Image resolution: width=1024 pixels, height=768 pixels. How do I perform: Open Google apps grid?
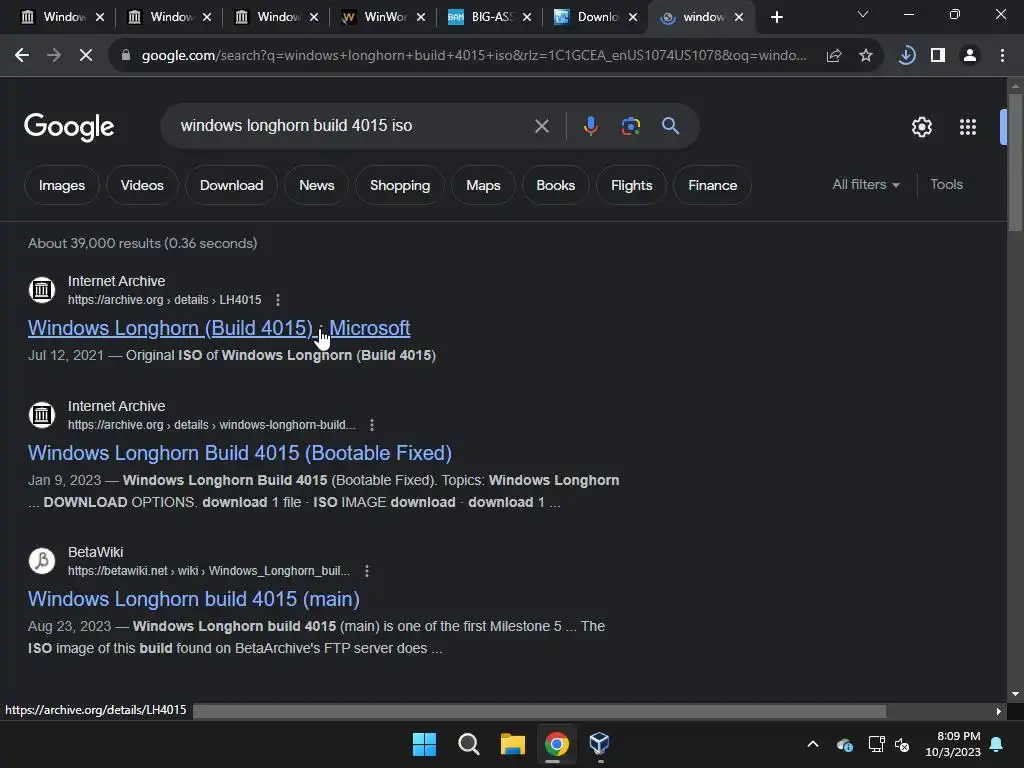(x=968, y=127)
